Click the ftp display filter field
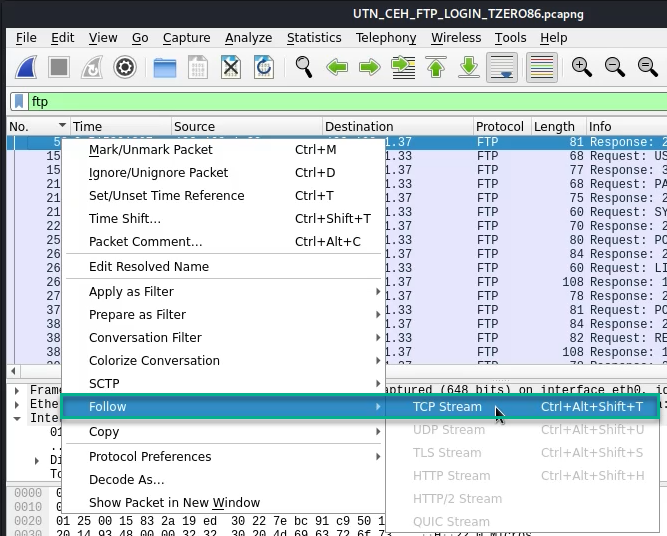 click(x=347, y=102)
